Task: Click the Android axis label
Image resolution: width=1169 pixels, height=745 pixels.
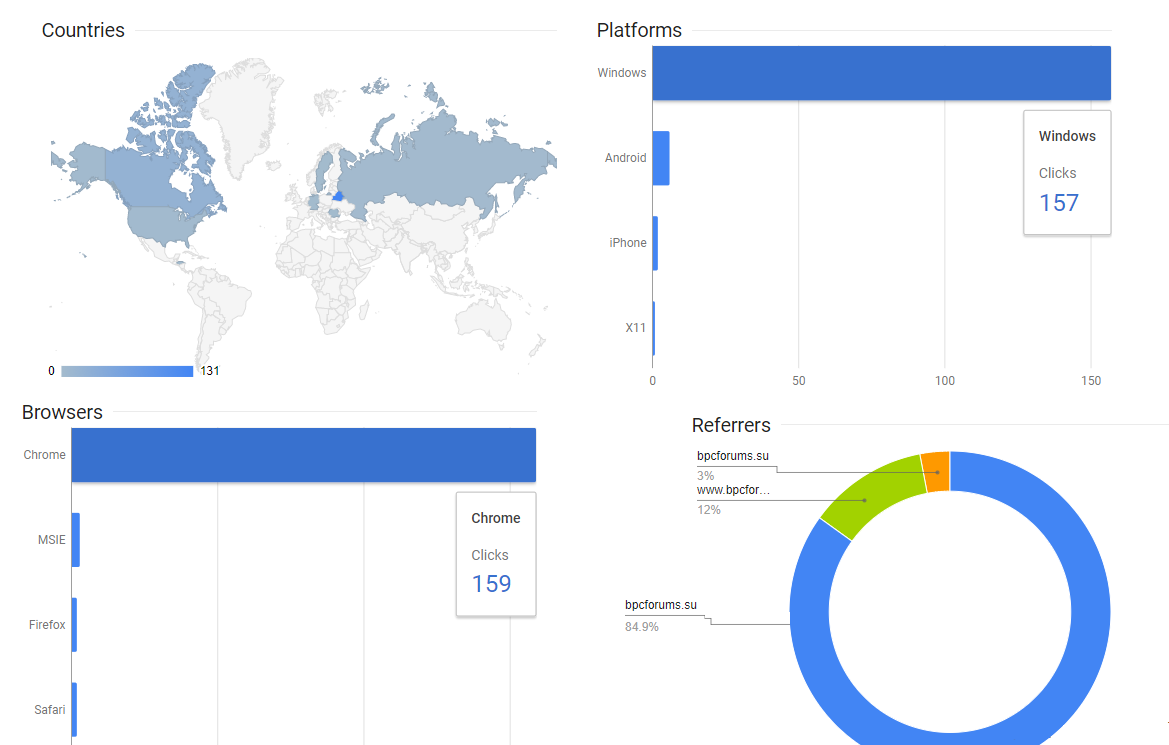Action: [626, 158]
